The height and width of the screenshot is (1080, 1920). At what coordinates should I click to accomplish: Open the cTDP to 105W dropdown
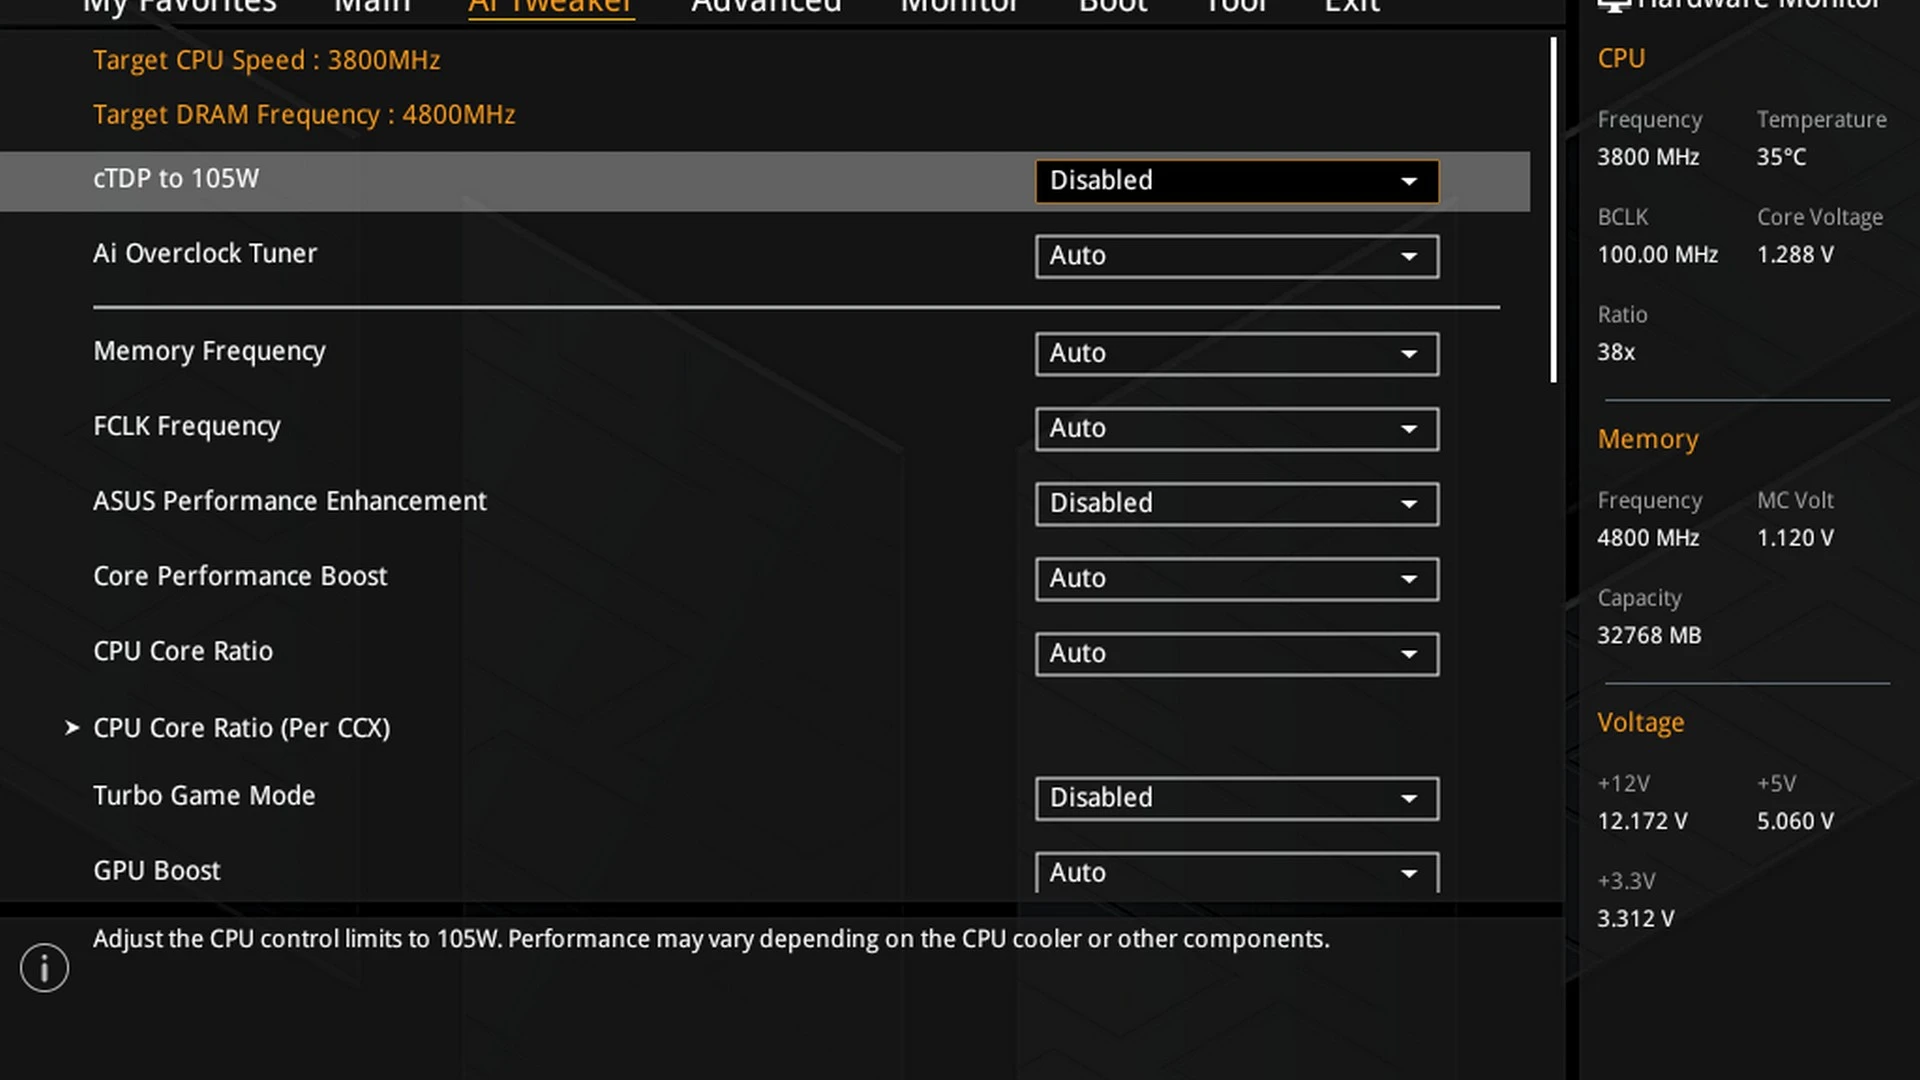(x=1237, y=181)
